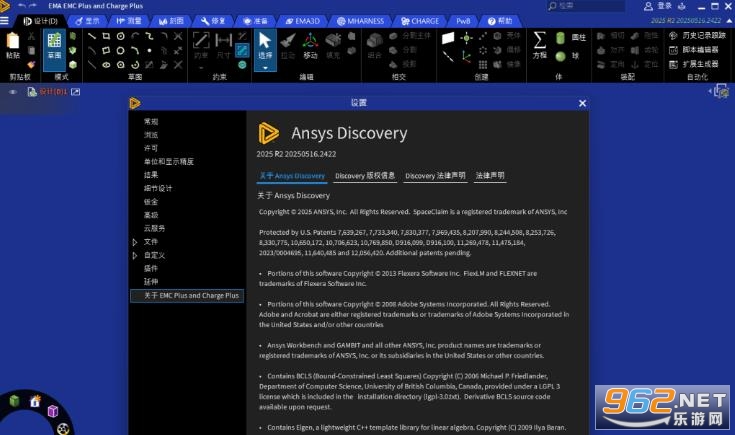Select 关于 EMC Plus and Charge Plus
Screen dimensions: 735x435
[187, 296]
